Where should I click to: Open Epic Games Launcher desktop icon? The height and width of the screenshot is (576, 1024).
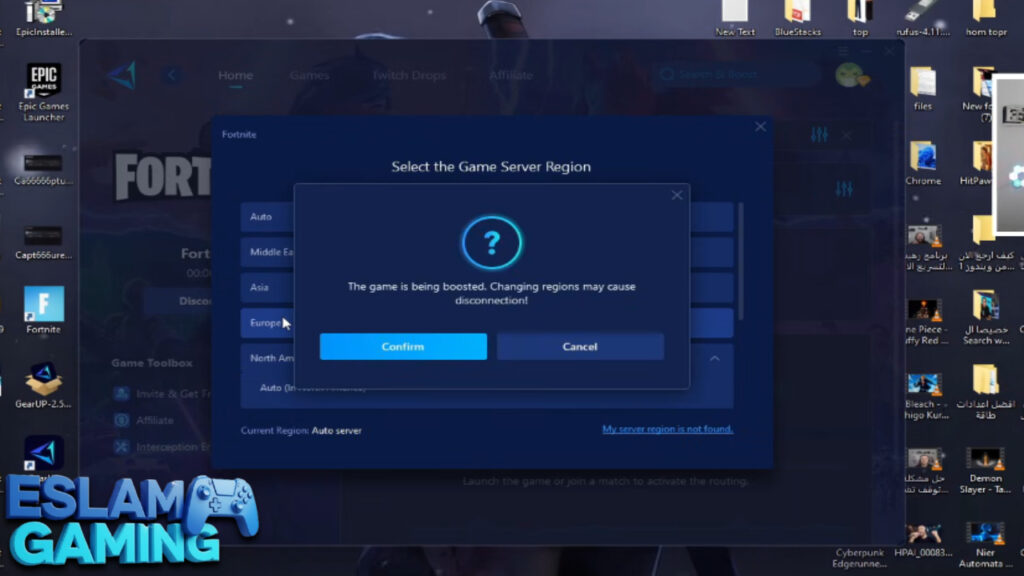pos(43,92)
